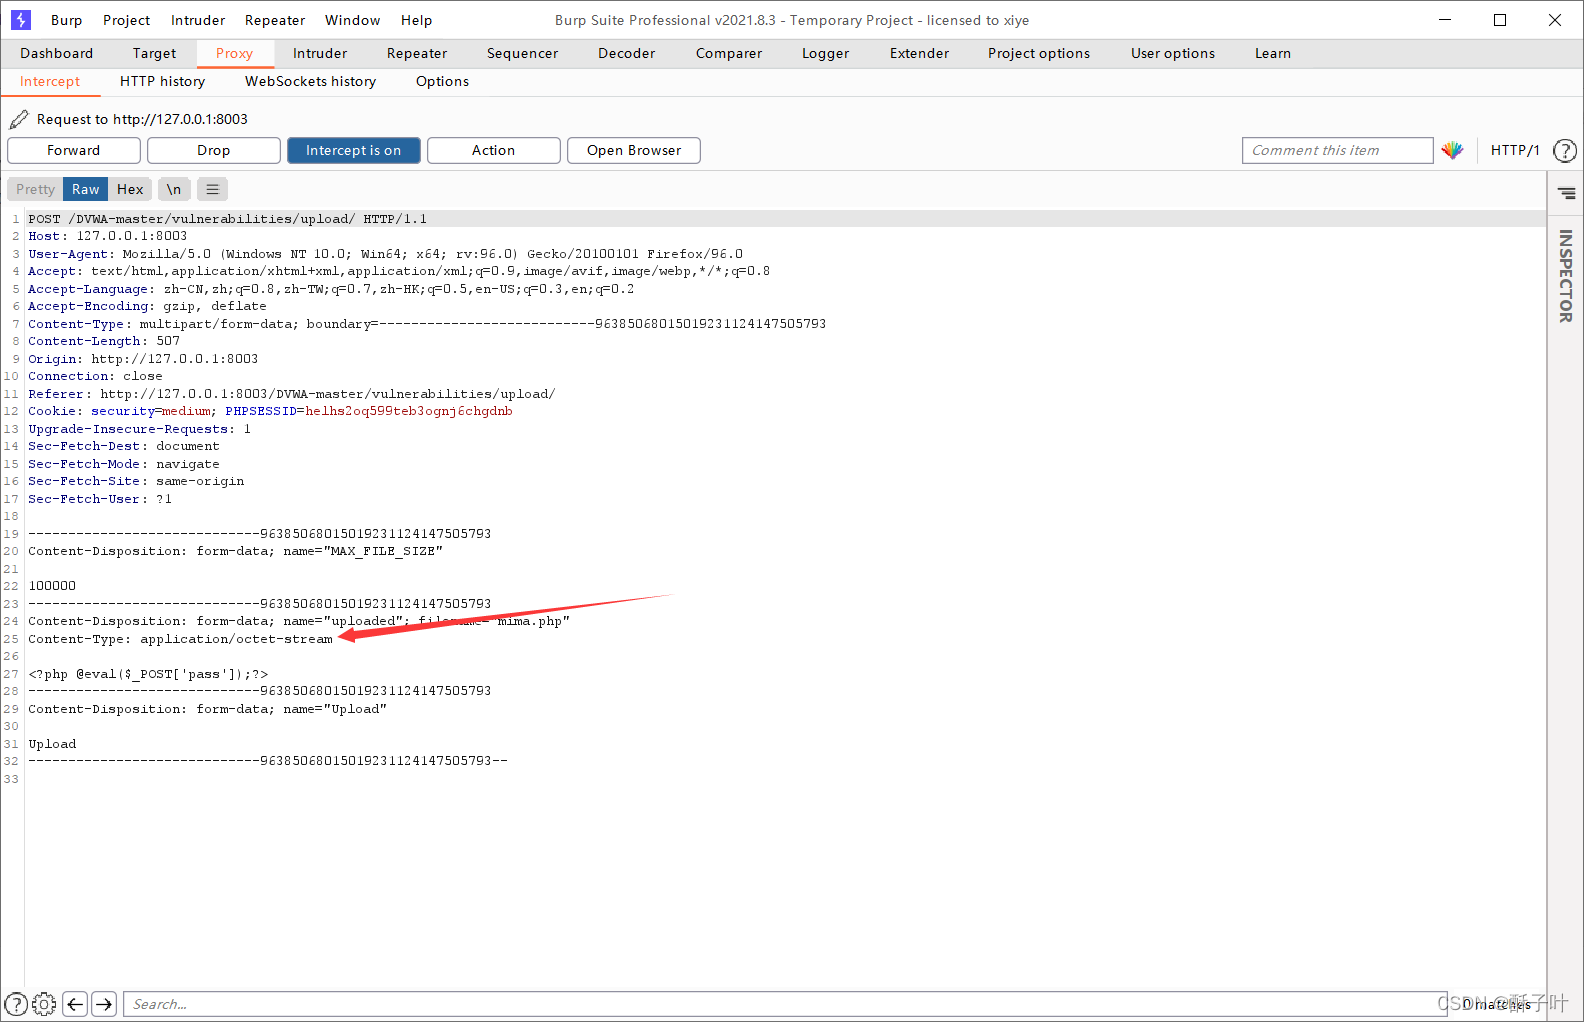
Task: Open the Burp menu
Action: coord(67,20)
